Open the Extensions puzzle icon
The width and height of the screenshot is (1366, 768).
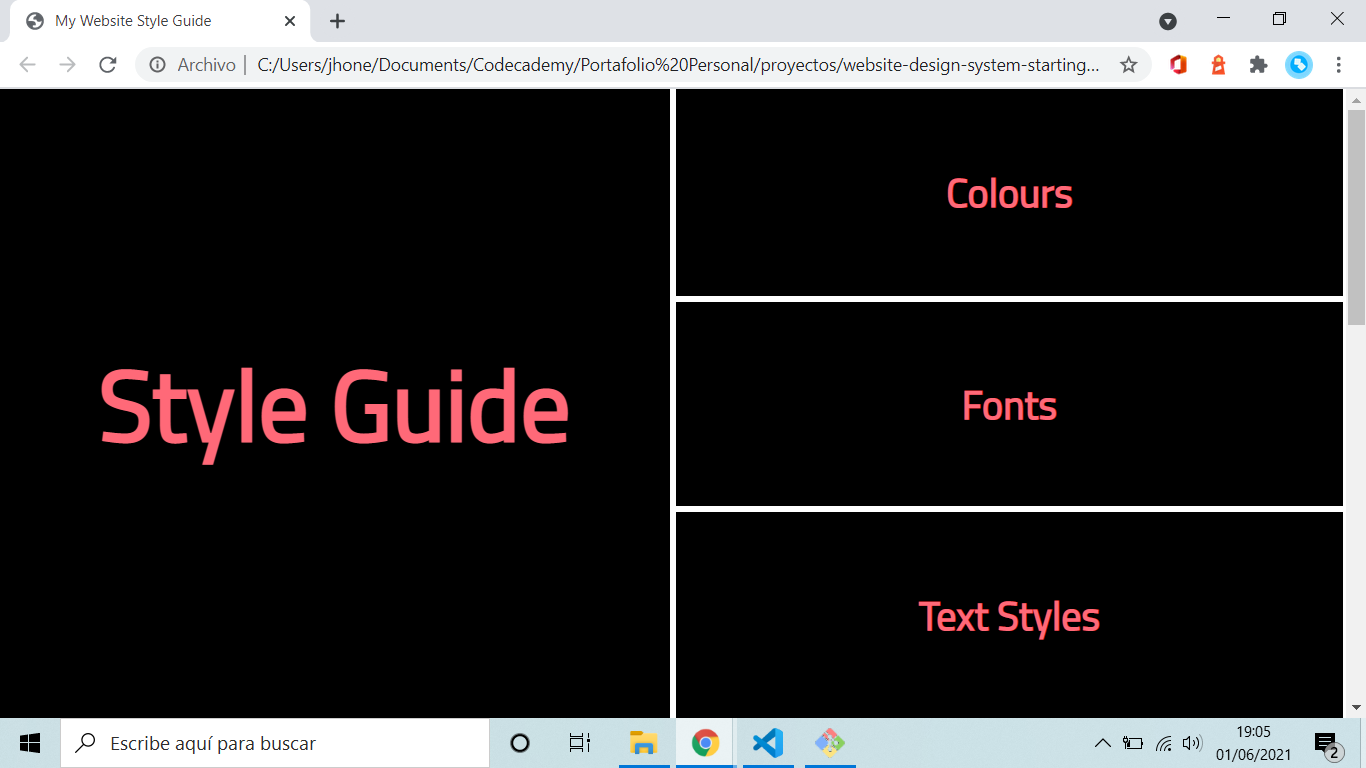point(1258,65)
